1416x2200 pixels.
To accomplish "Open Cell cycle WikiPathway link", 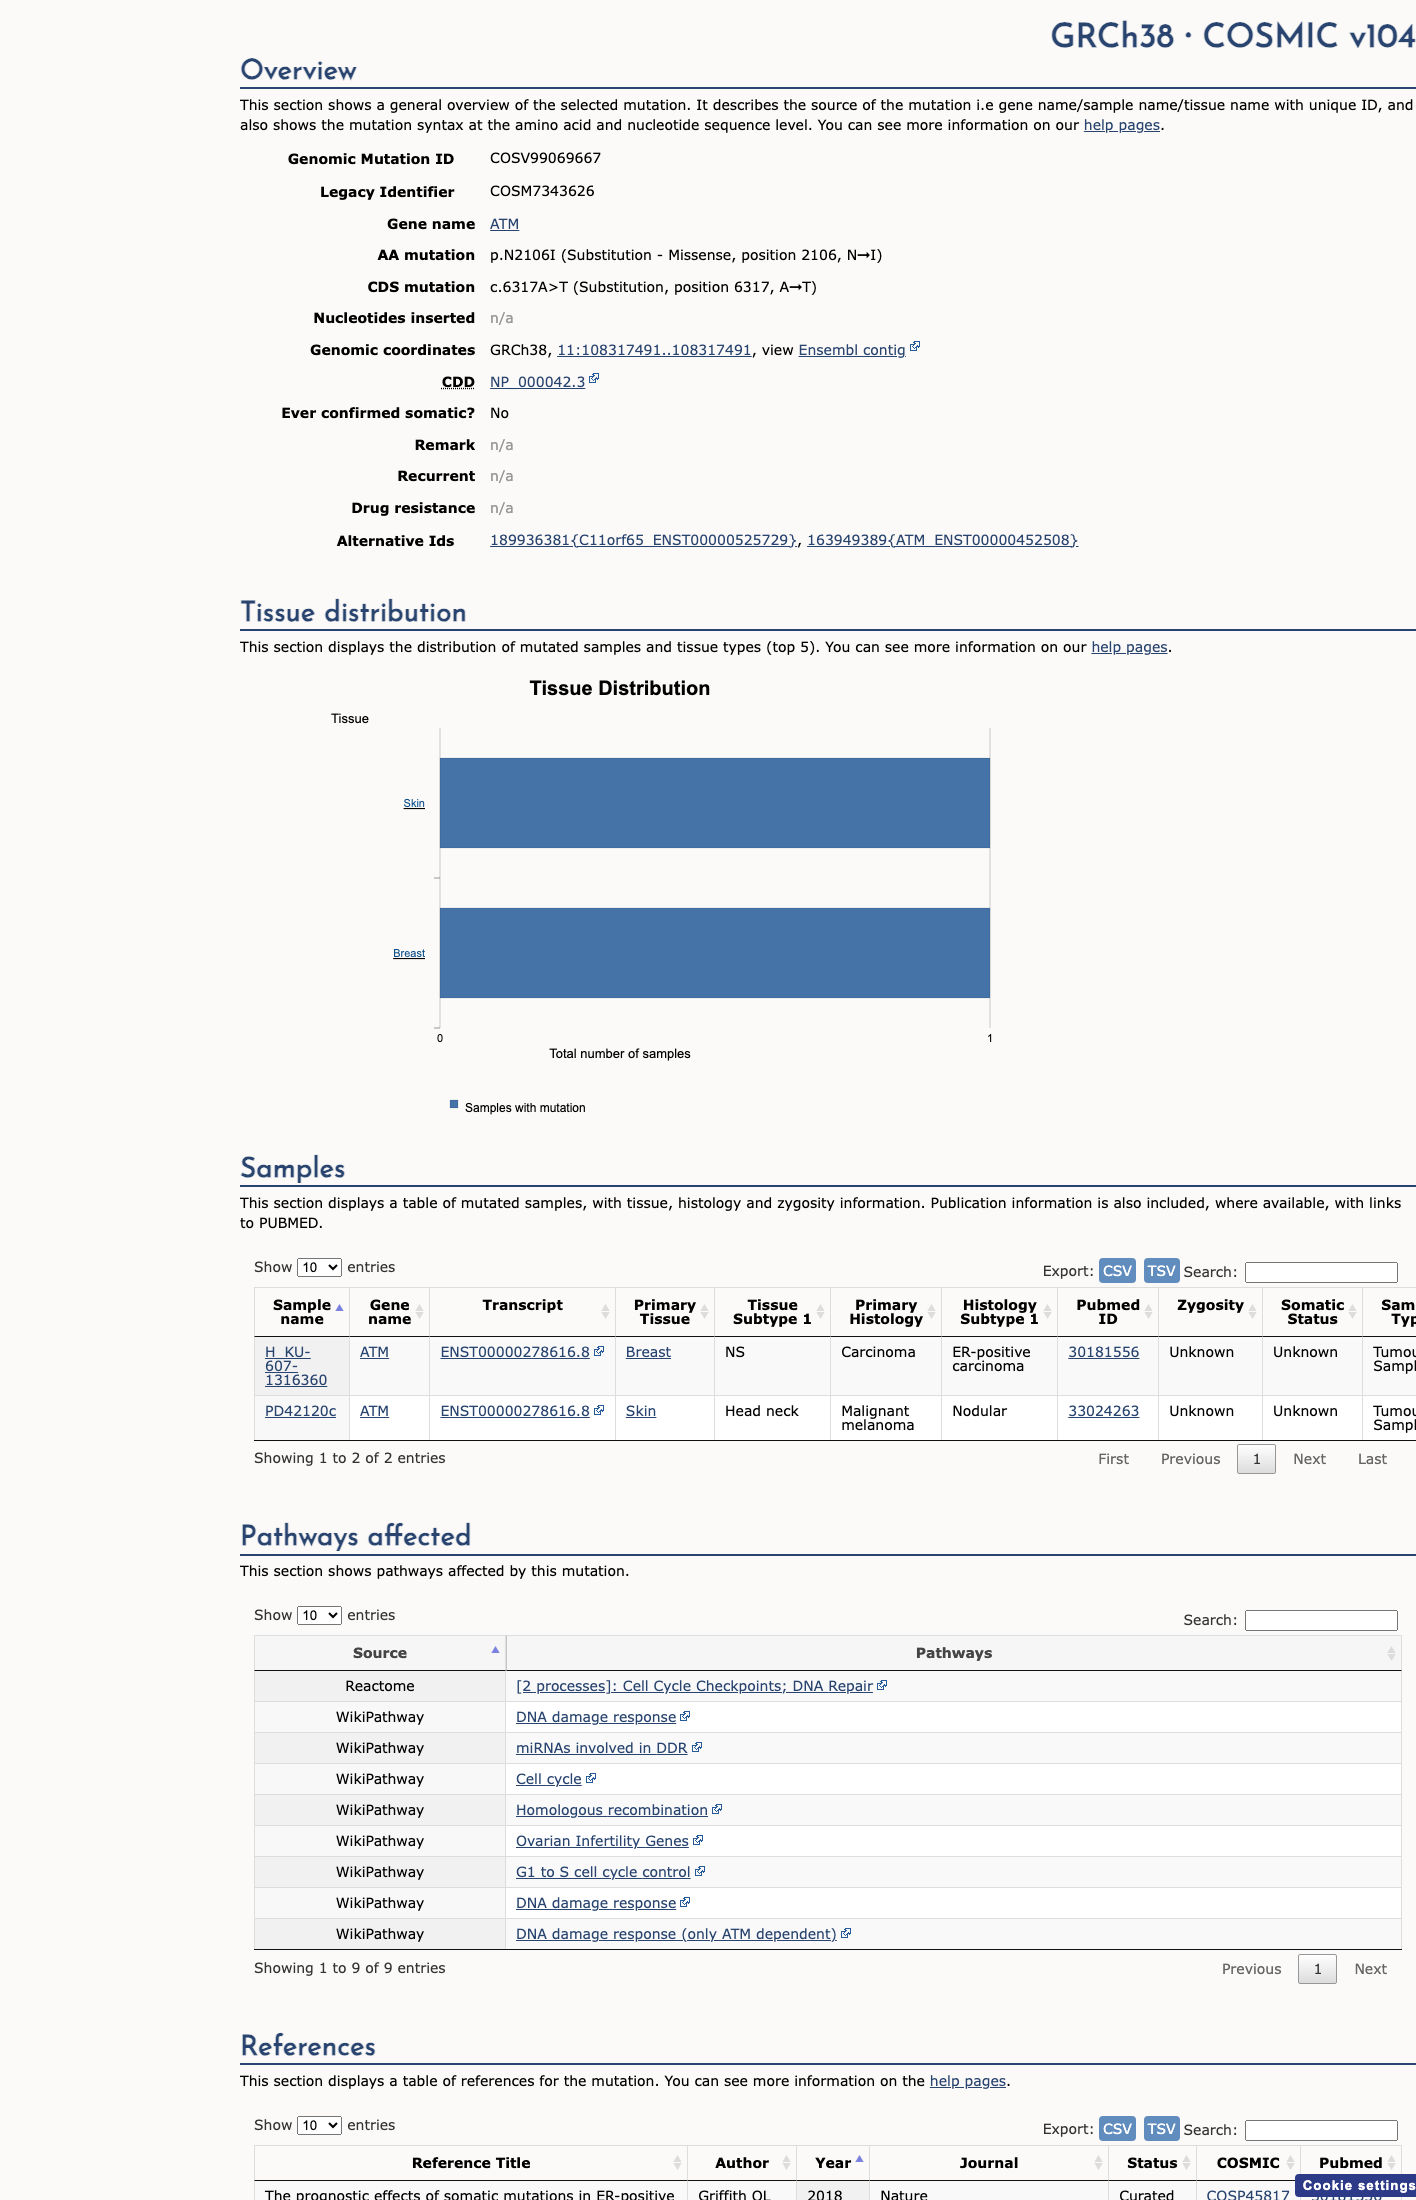I will click(548, 1779).
